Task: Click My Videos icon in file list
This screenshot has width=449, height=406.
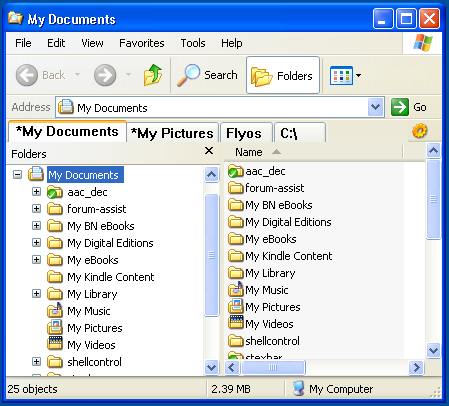Action: 236,323
